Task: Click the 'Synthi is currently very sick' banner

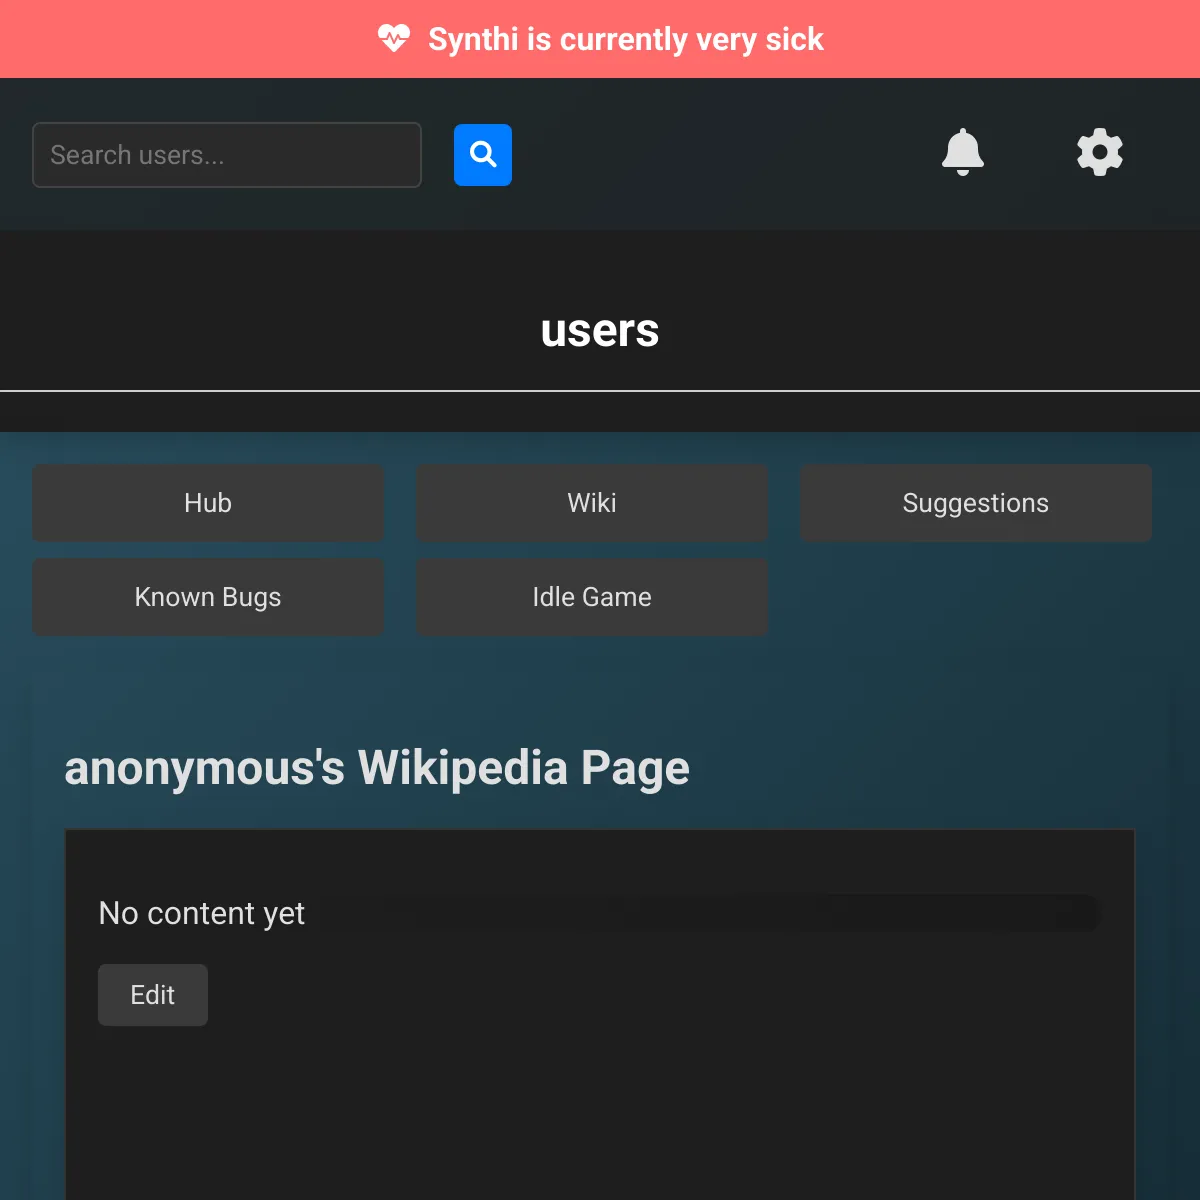Action: click(x=625, y=38)
